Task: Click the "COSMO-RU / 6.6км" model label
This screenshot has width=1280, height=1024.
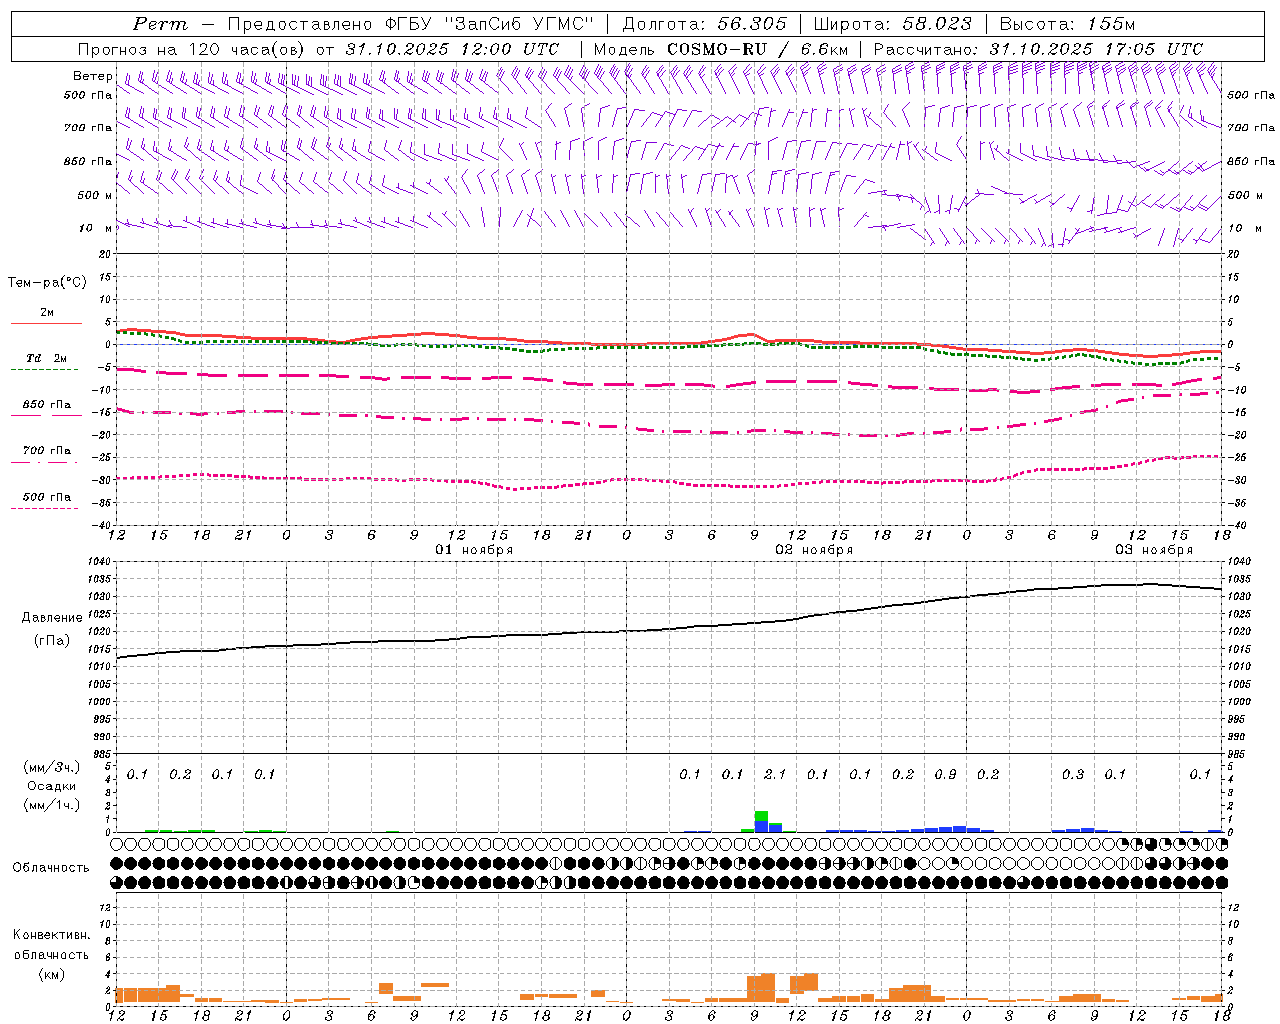Action: click(758, 49)
